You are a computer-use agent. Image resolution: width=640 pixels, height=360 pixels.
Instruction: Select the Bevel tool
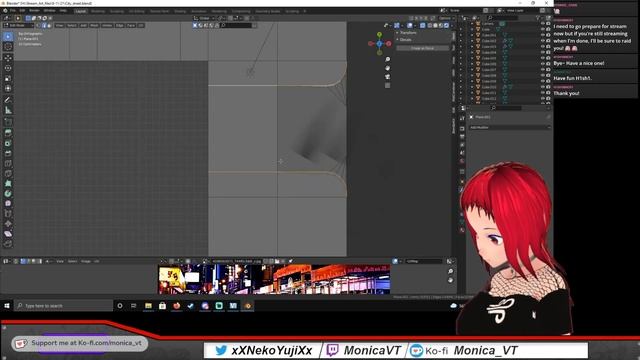click(x=8, y=153)
